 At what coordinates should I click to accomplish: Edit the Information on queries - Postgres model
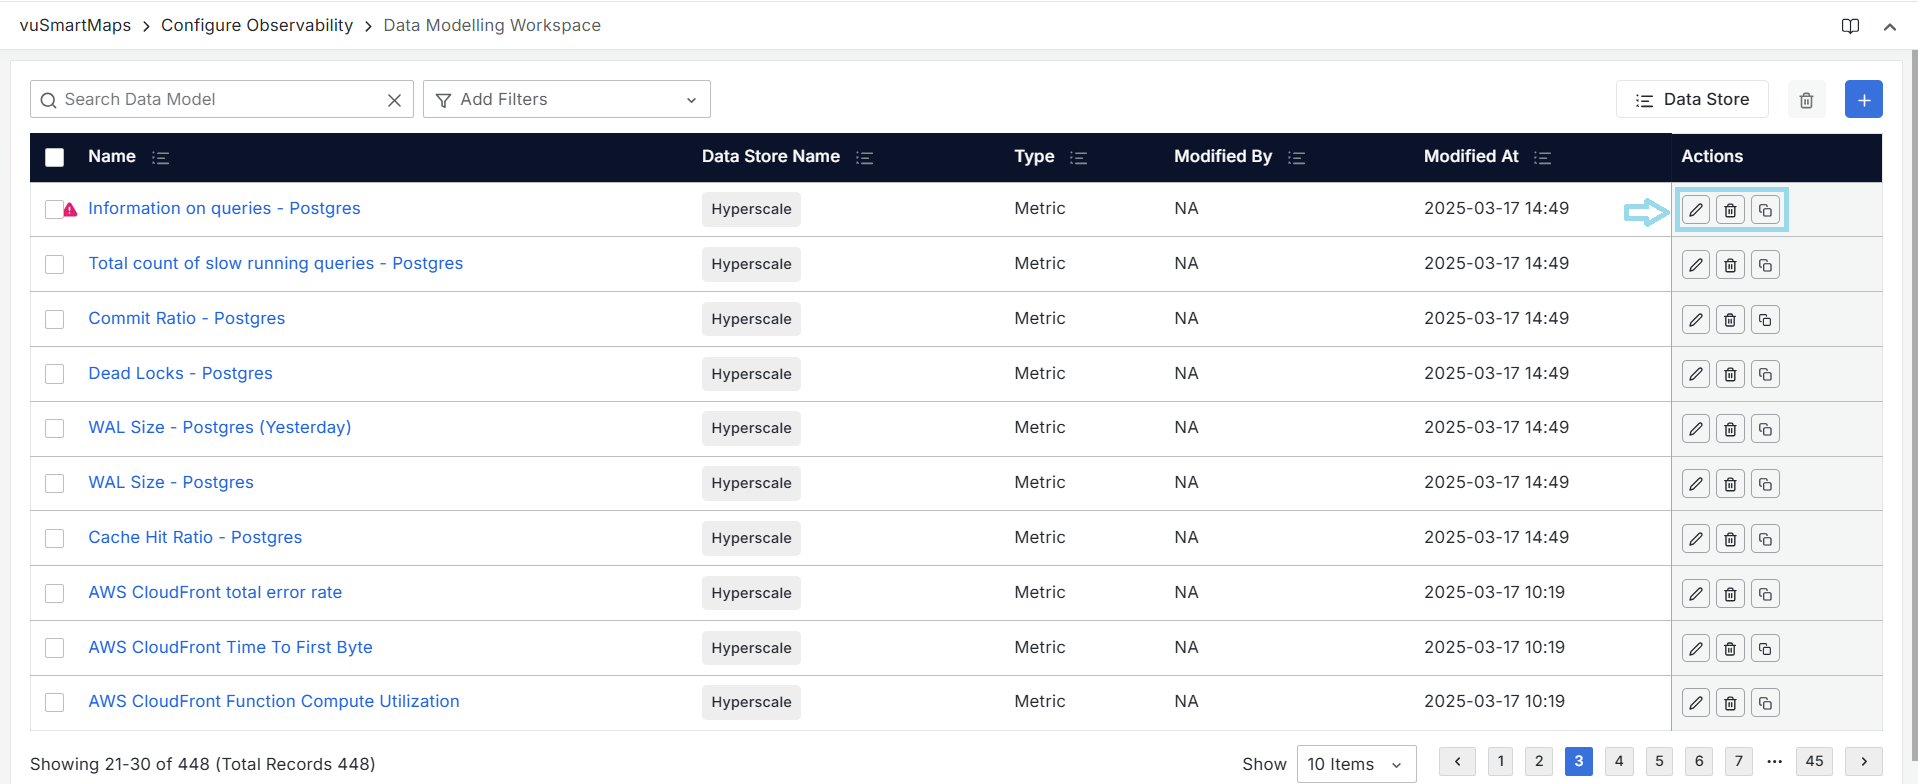click(1696, 210)
